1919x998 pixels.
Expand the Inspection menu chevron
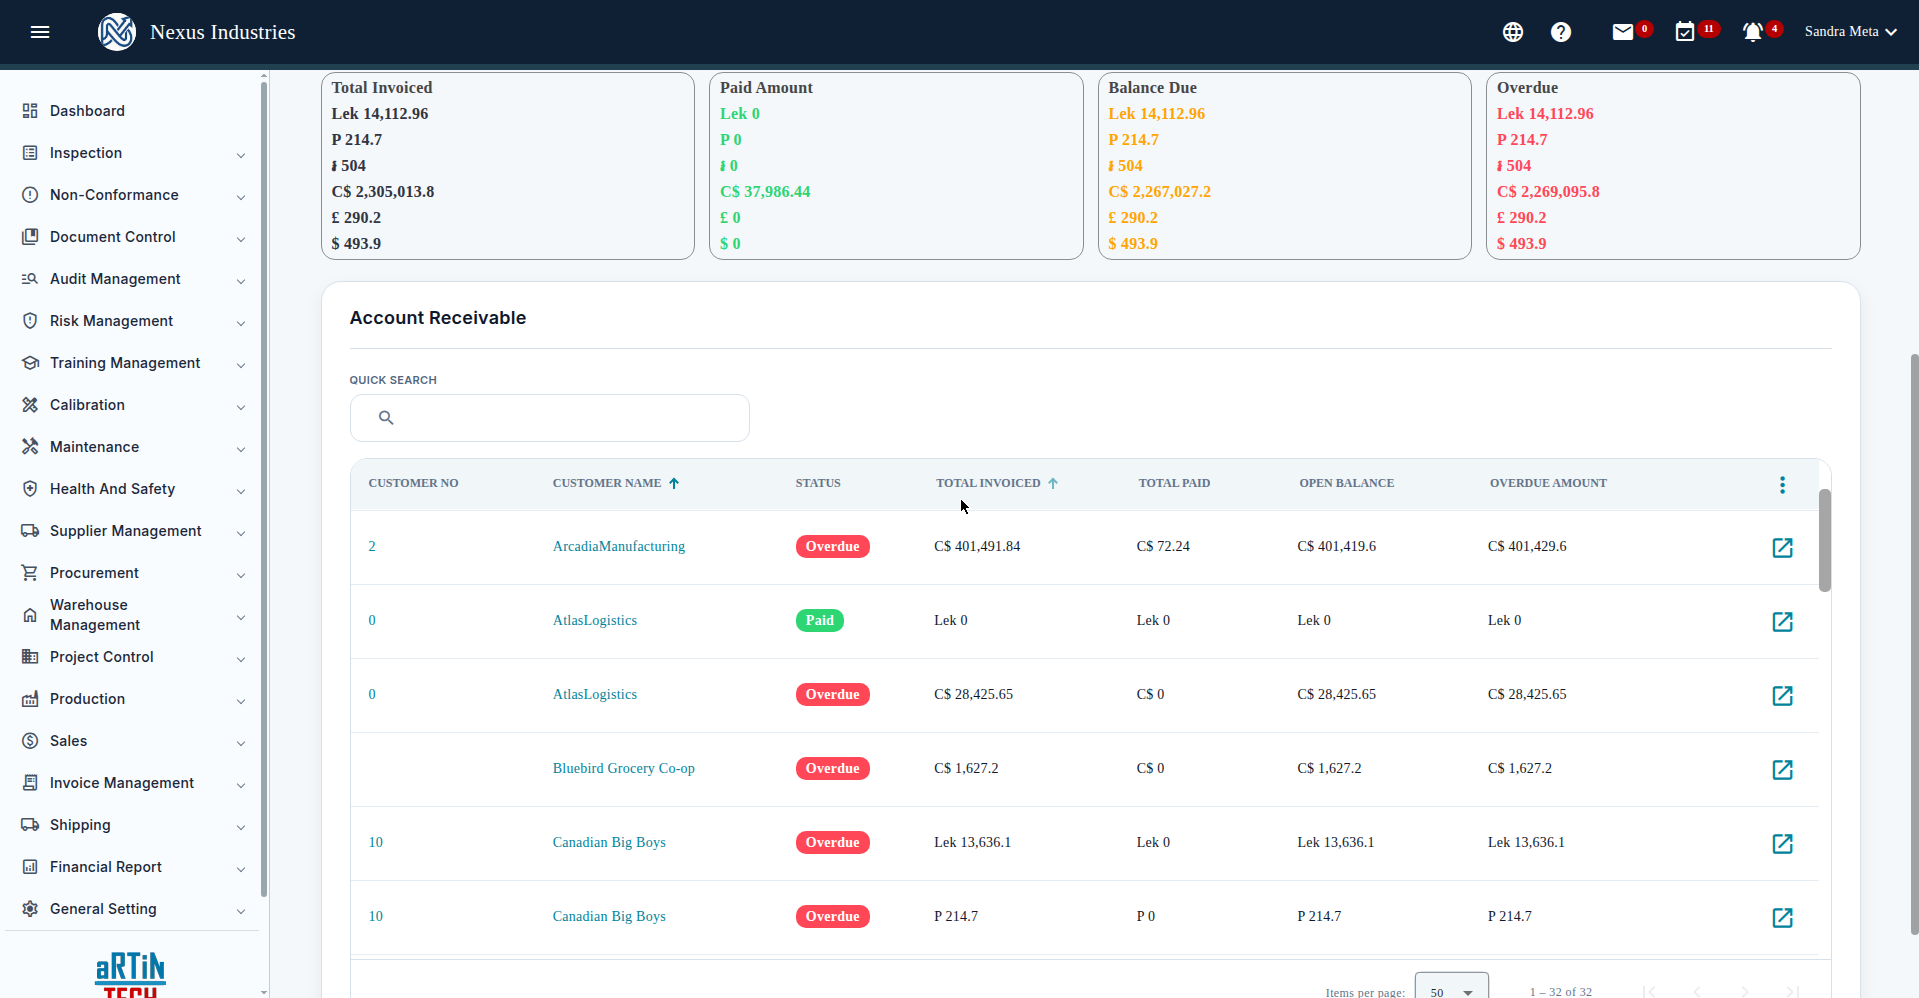point(241,155)
